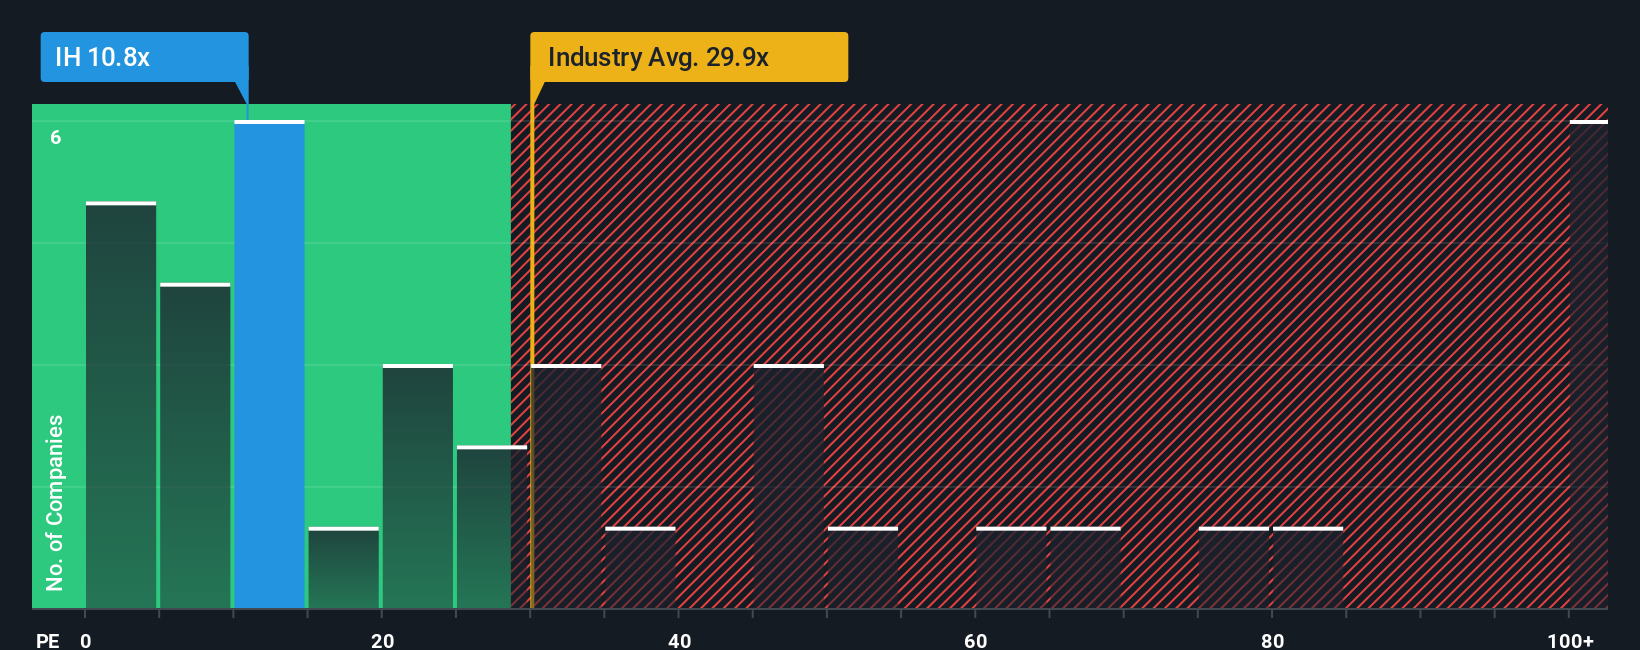
Task: Click the '6' y-axis value
Action: coord(56,138)
